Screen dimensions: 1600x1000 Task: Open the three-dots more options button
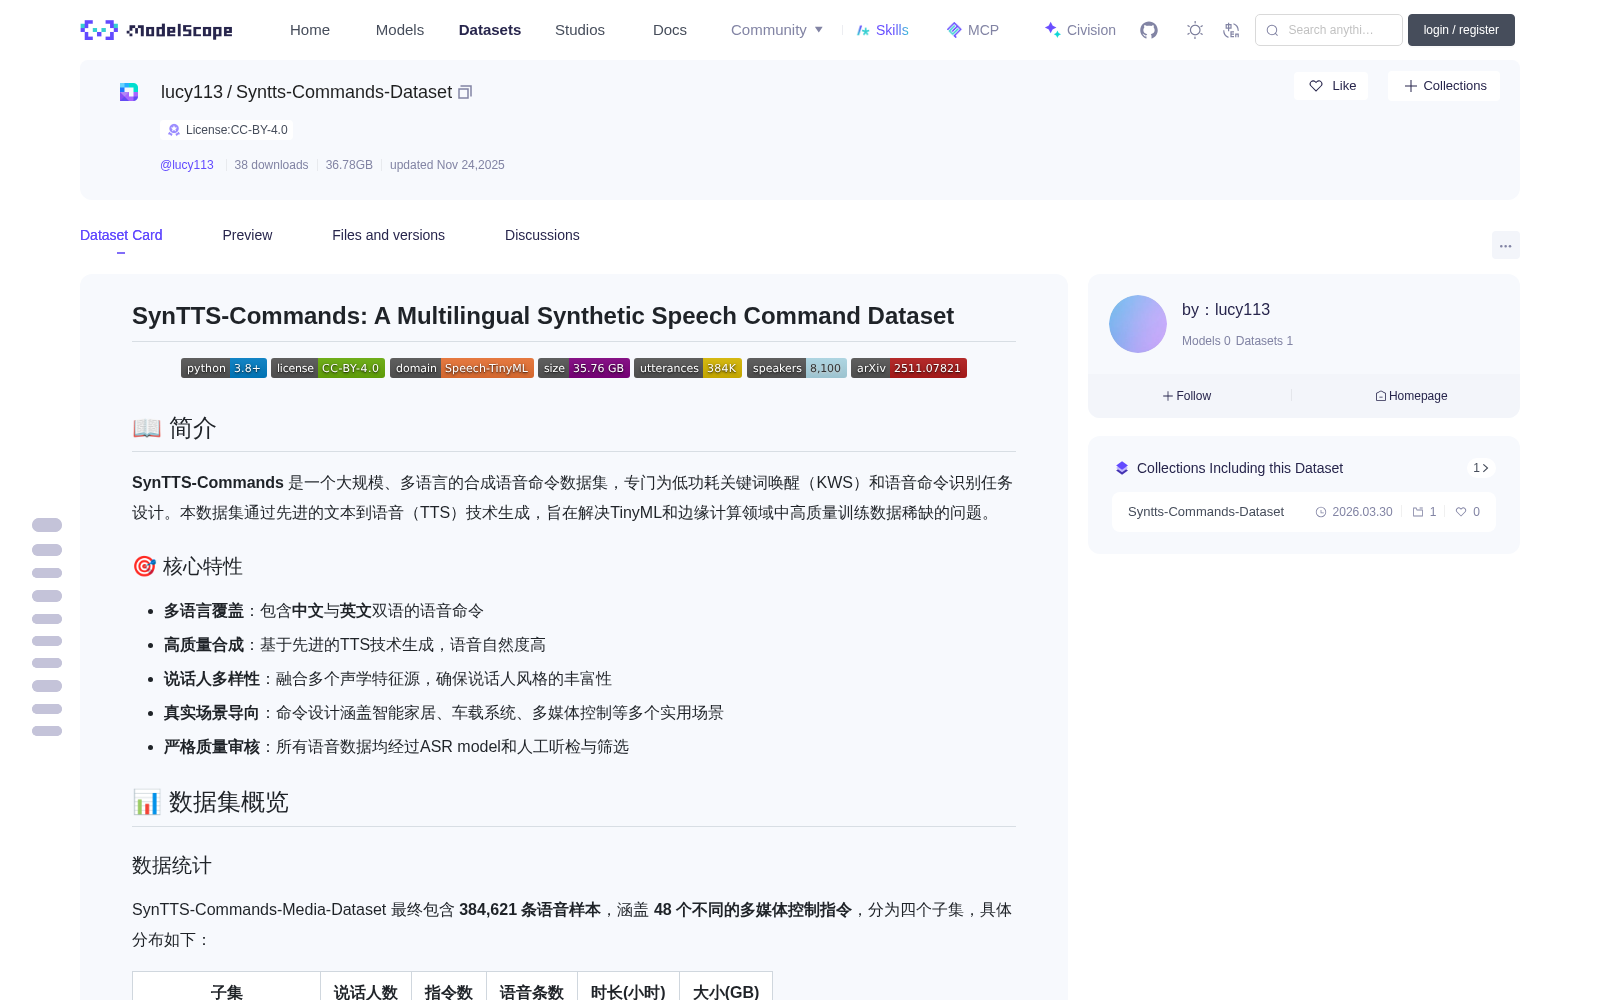tap(1506, 245)
